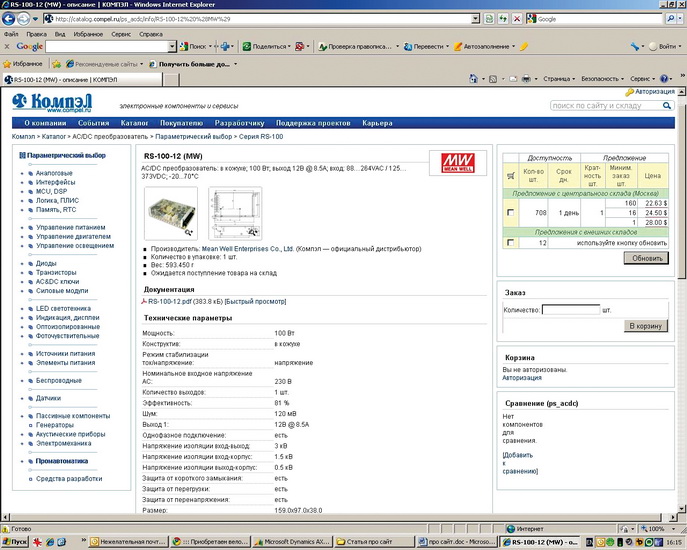This screenshot has height=550, width=687.
Task: Open Каталог in site navigation
Action: click(135, 123)
